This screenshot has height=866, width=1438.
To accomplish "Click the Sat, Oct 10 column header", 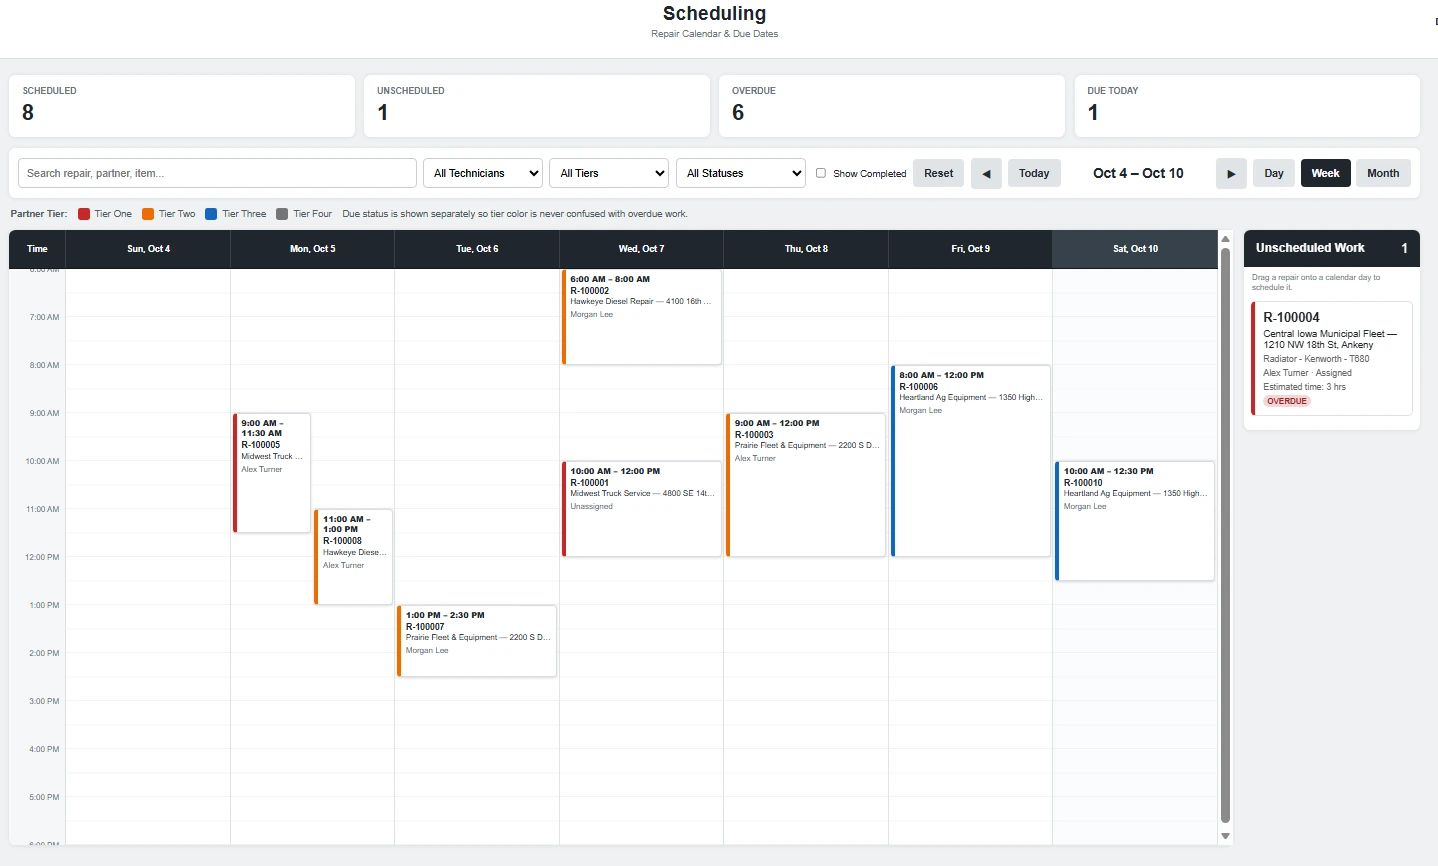I will pos(1135,249).
